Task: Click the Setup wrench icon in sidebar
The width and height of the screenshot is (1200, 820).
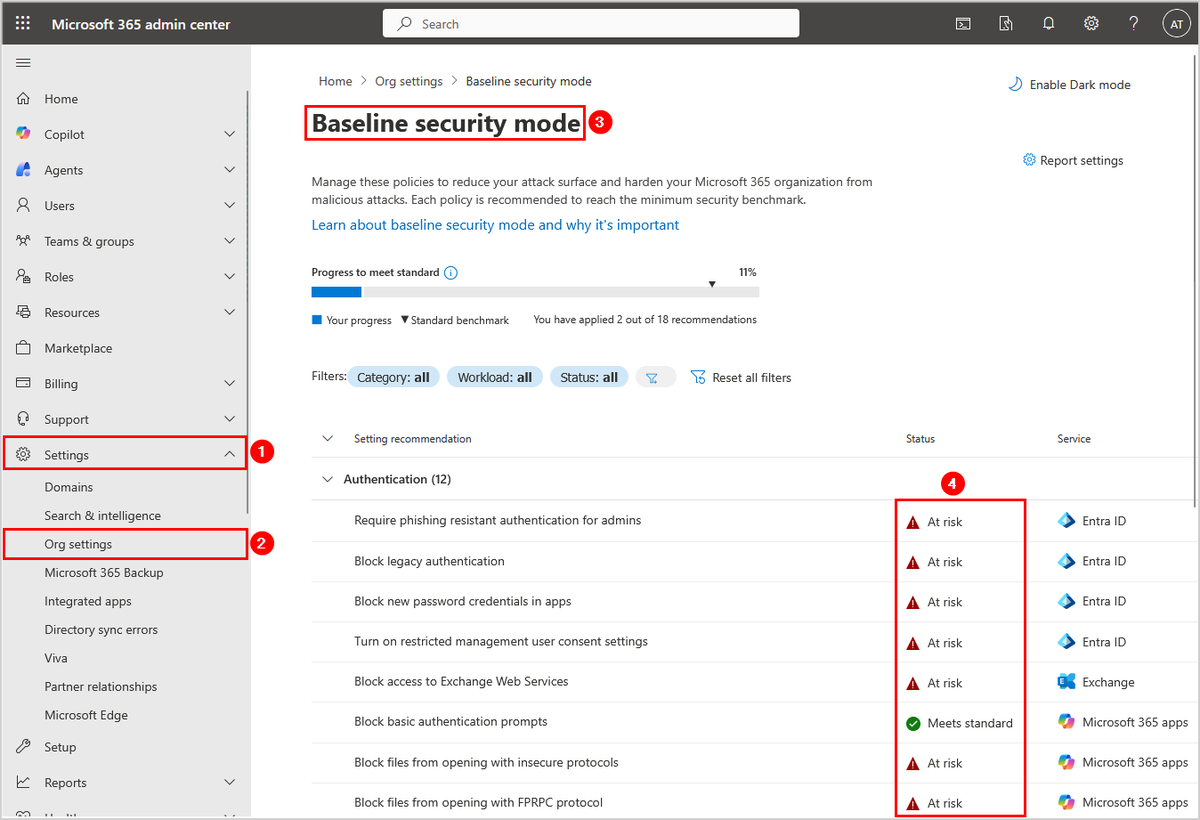Action: click(24, 747)
